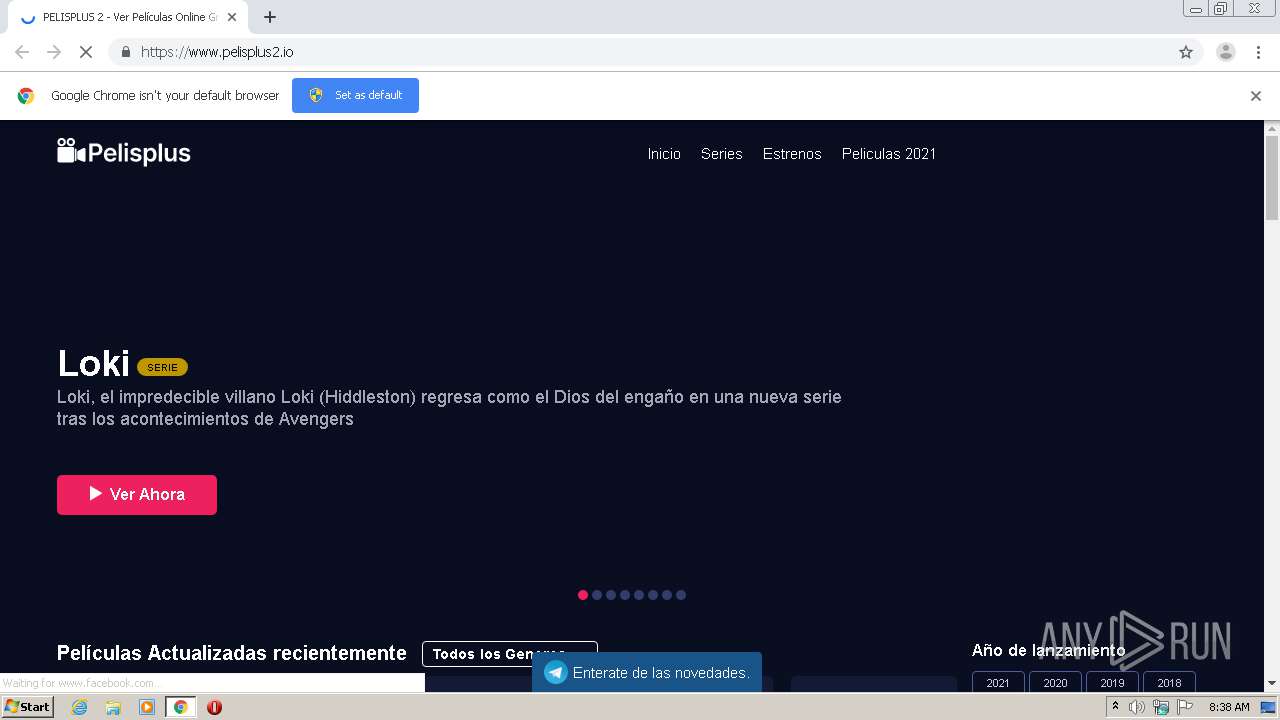Image resolution: width=1280 pixels, height=720 pixels.
Task: Click the browser forward arrow
Action: point(54,52)
